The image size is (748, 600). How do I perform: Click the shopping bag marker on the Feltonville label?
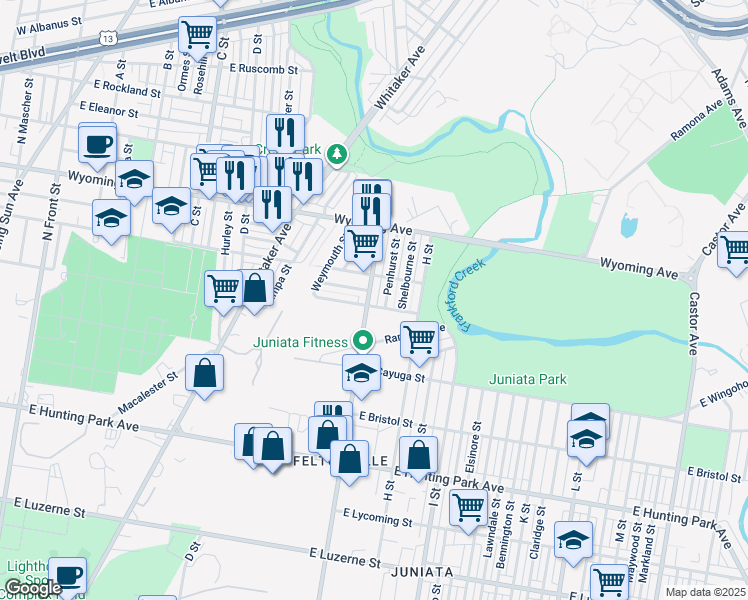tap(350, 461)
